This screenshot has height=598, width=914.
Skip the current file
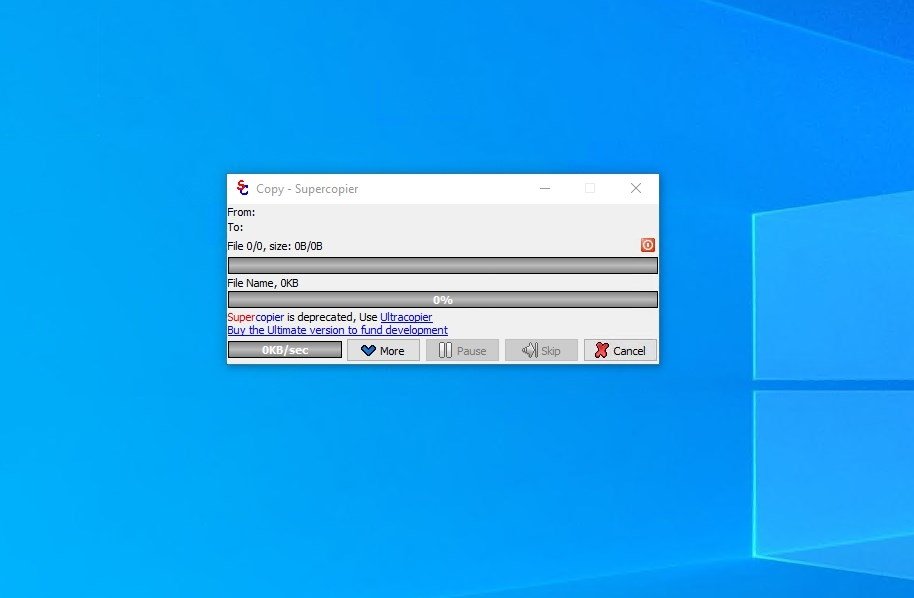click(x=542, y=350)
